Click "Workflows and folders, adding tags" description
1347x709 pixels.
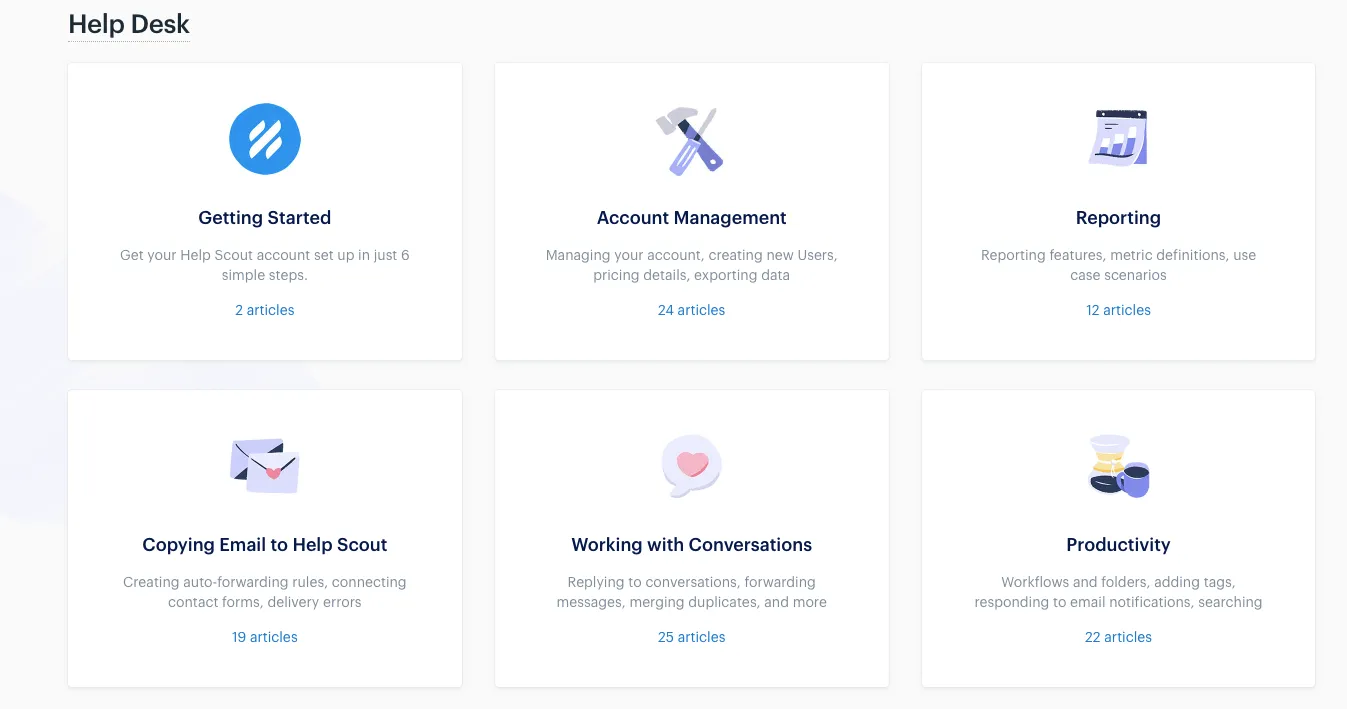(1118, 592)
